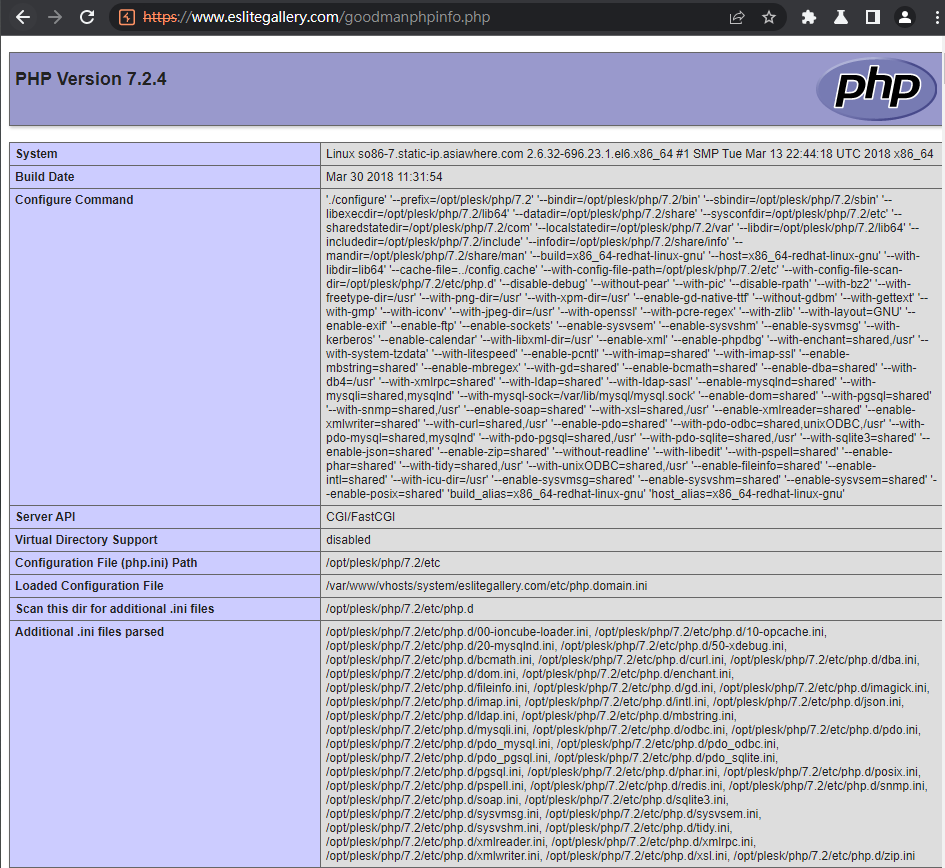Reload the current page
The image size is (945, 868).
[x=87, y=17]
